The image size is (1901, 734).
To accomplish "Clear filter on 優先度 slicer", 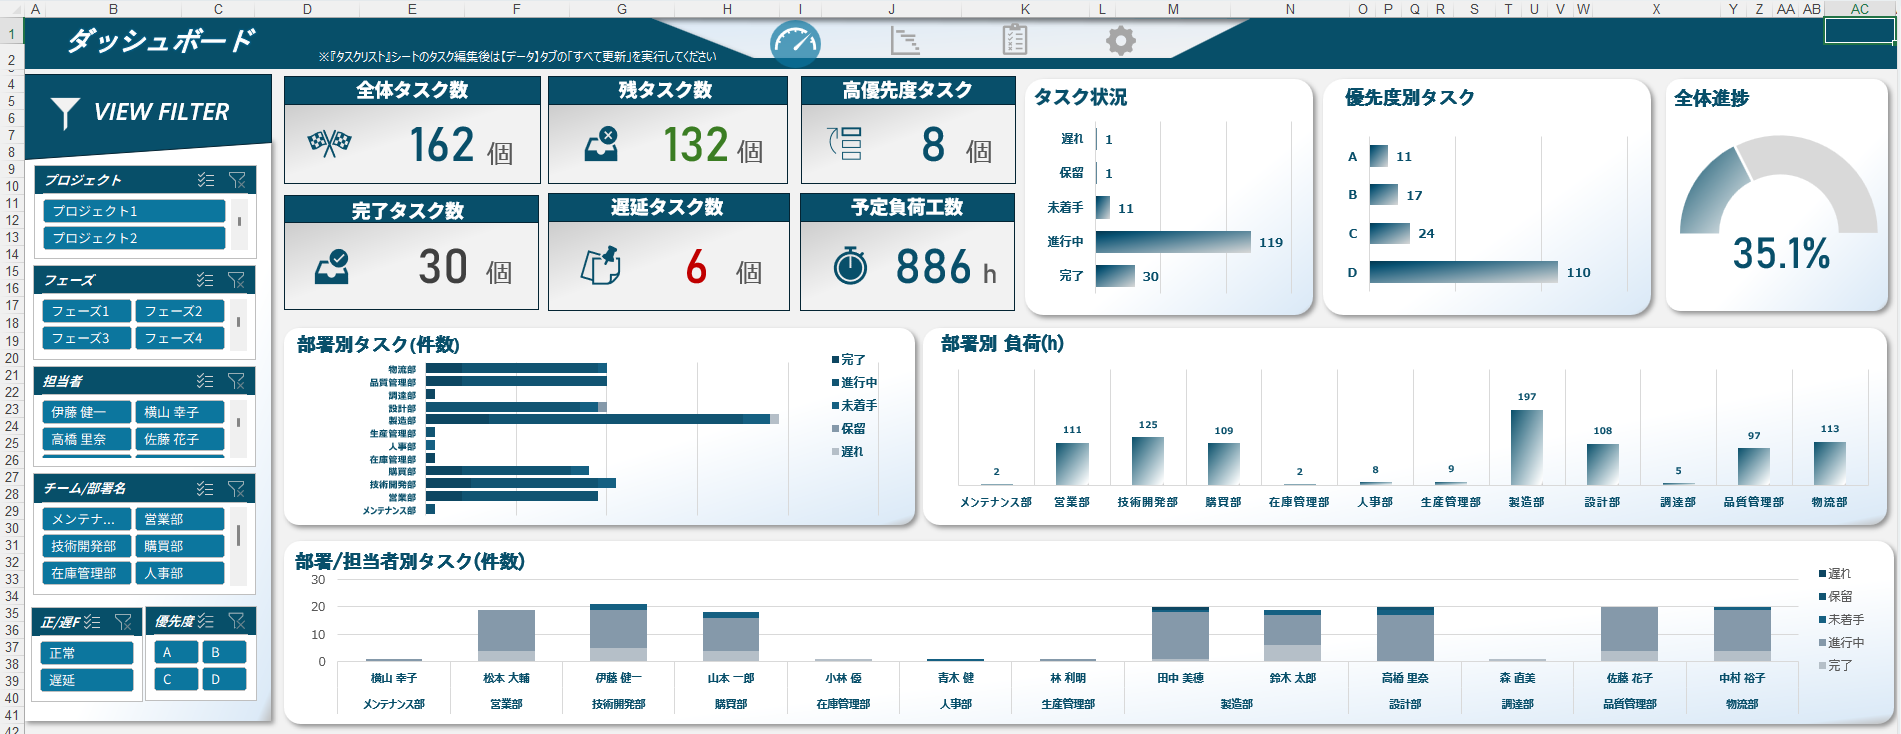I will pyautogui.click(x=237, y=621).
